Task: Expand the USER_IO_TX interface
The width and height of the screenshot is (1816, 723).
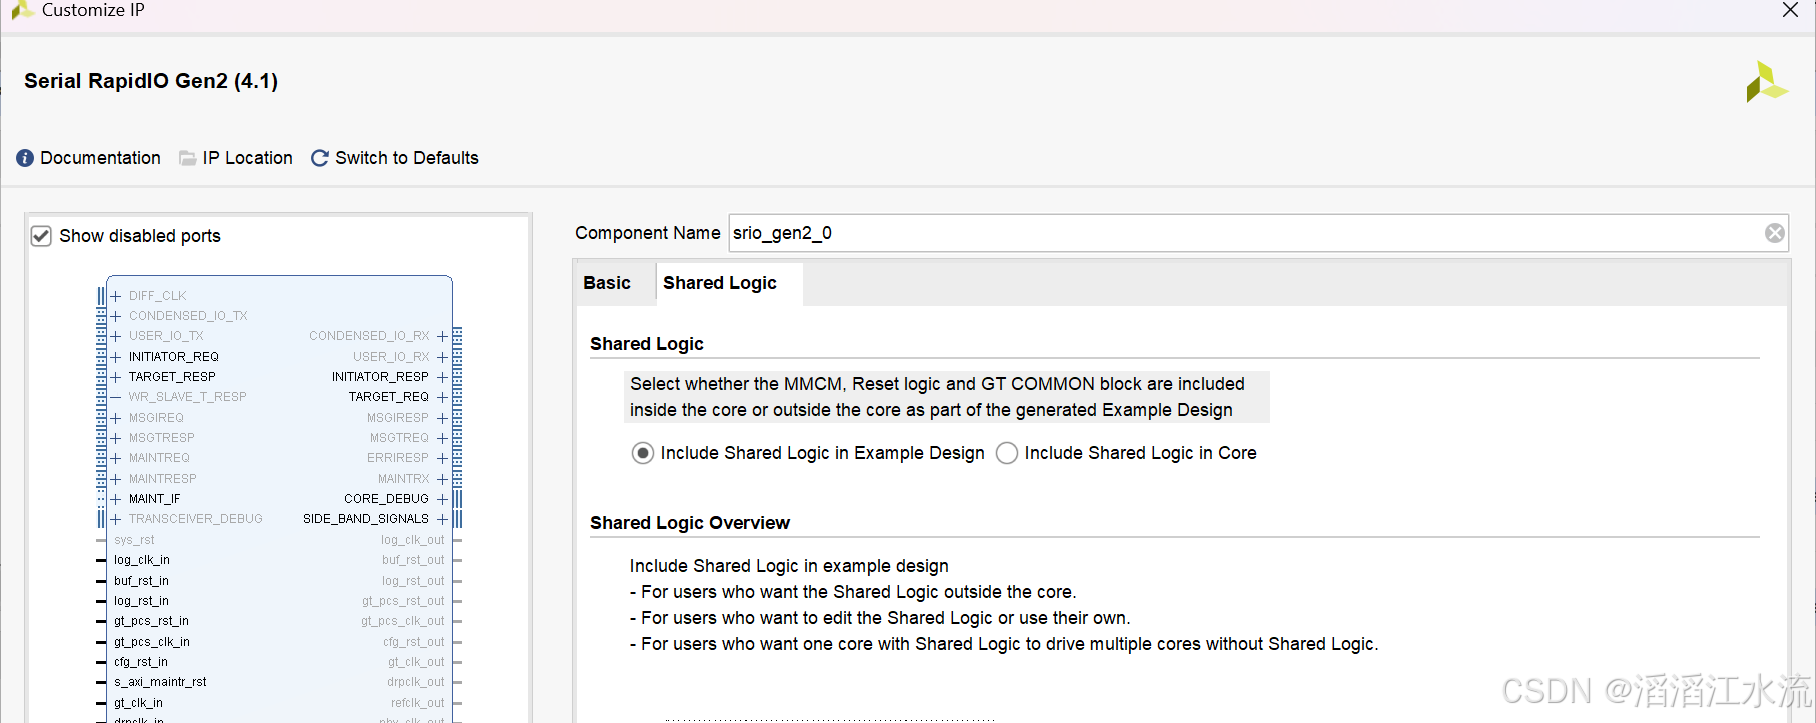Action: pos(116,336)
